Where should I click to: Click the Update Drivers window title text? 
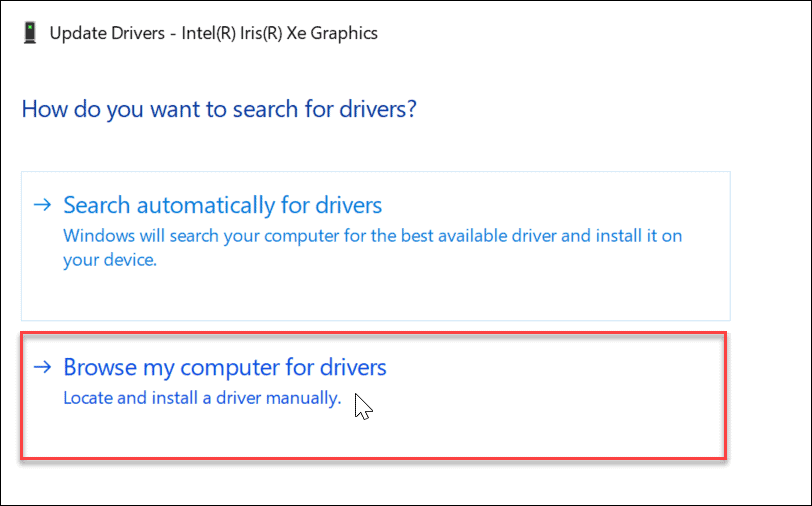213,33
